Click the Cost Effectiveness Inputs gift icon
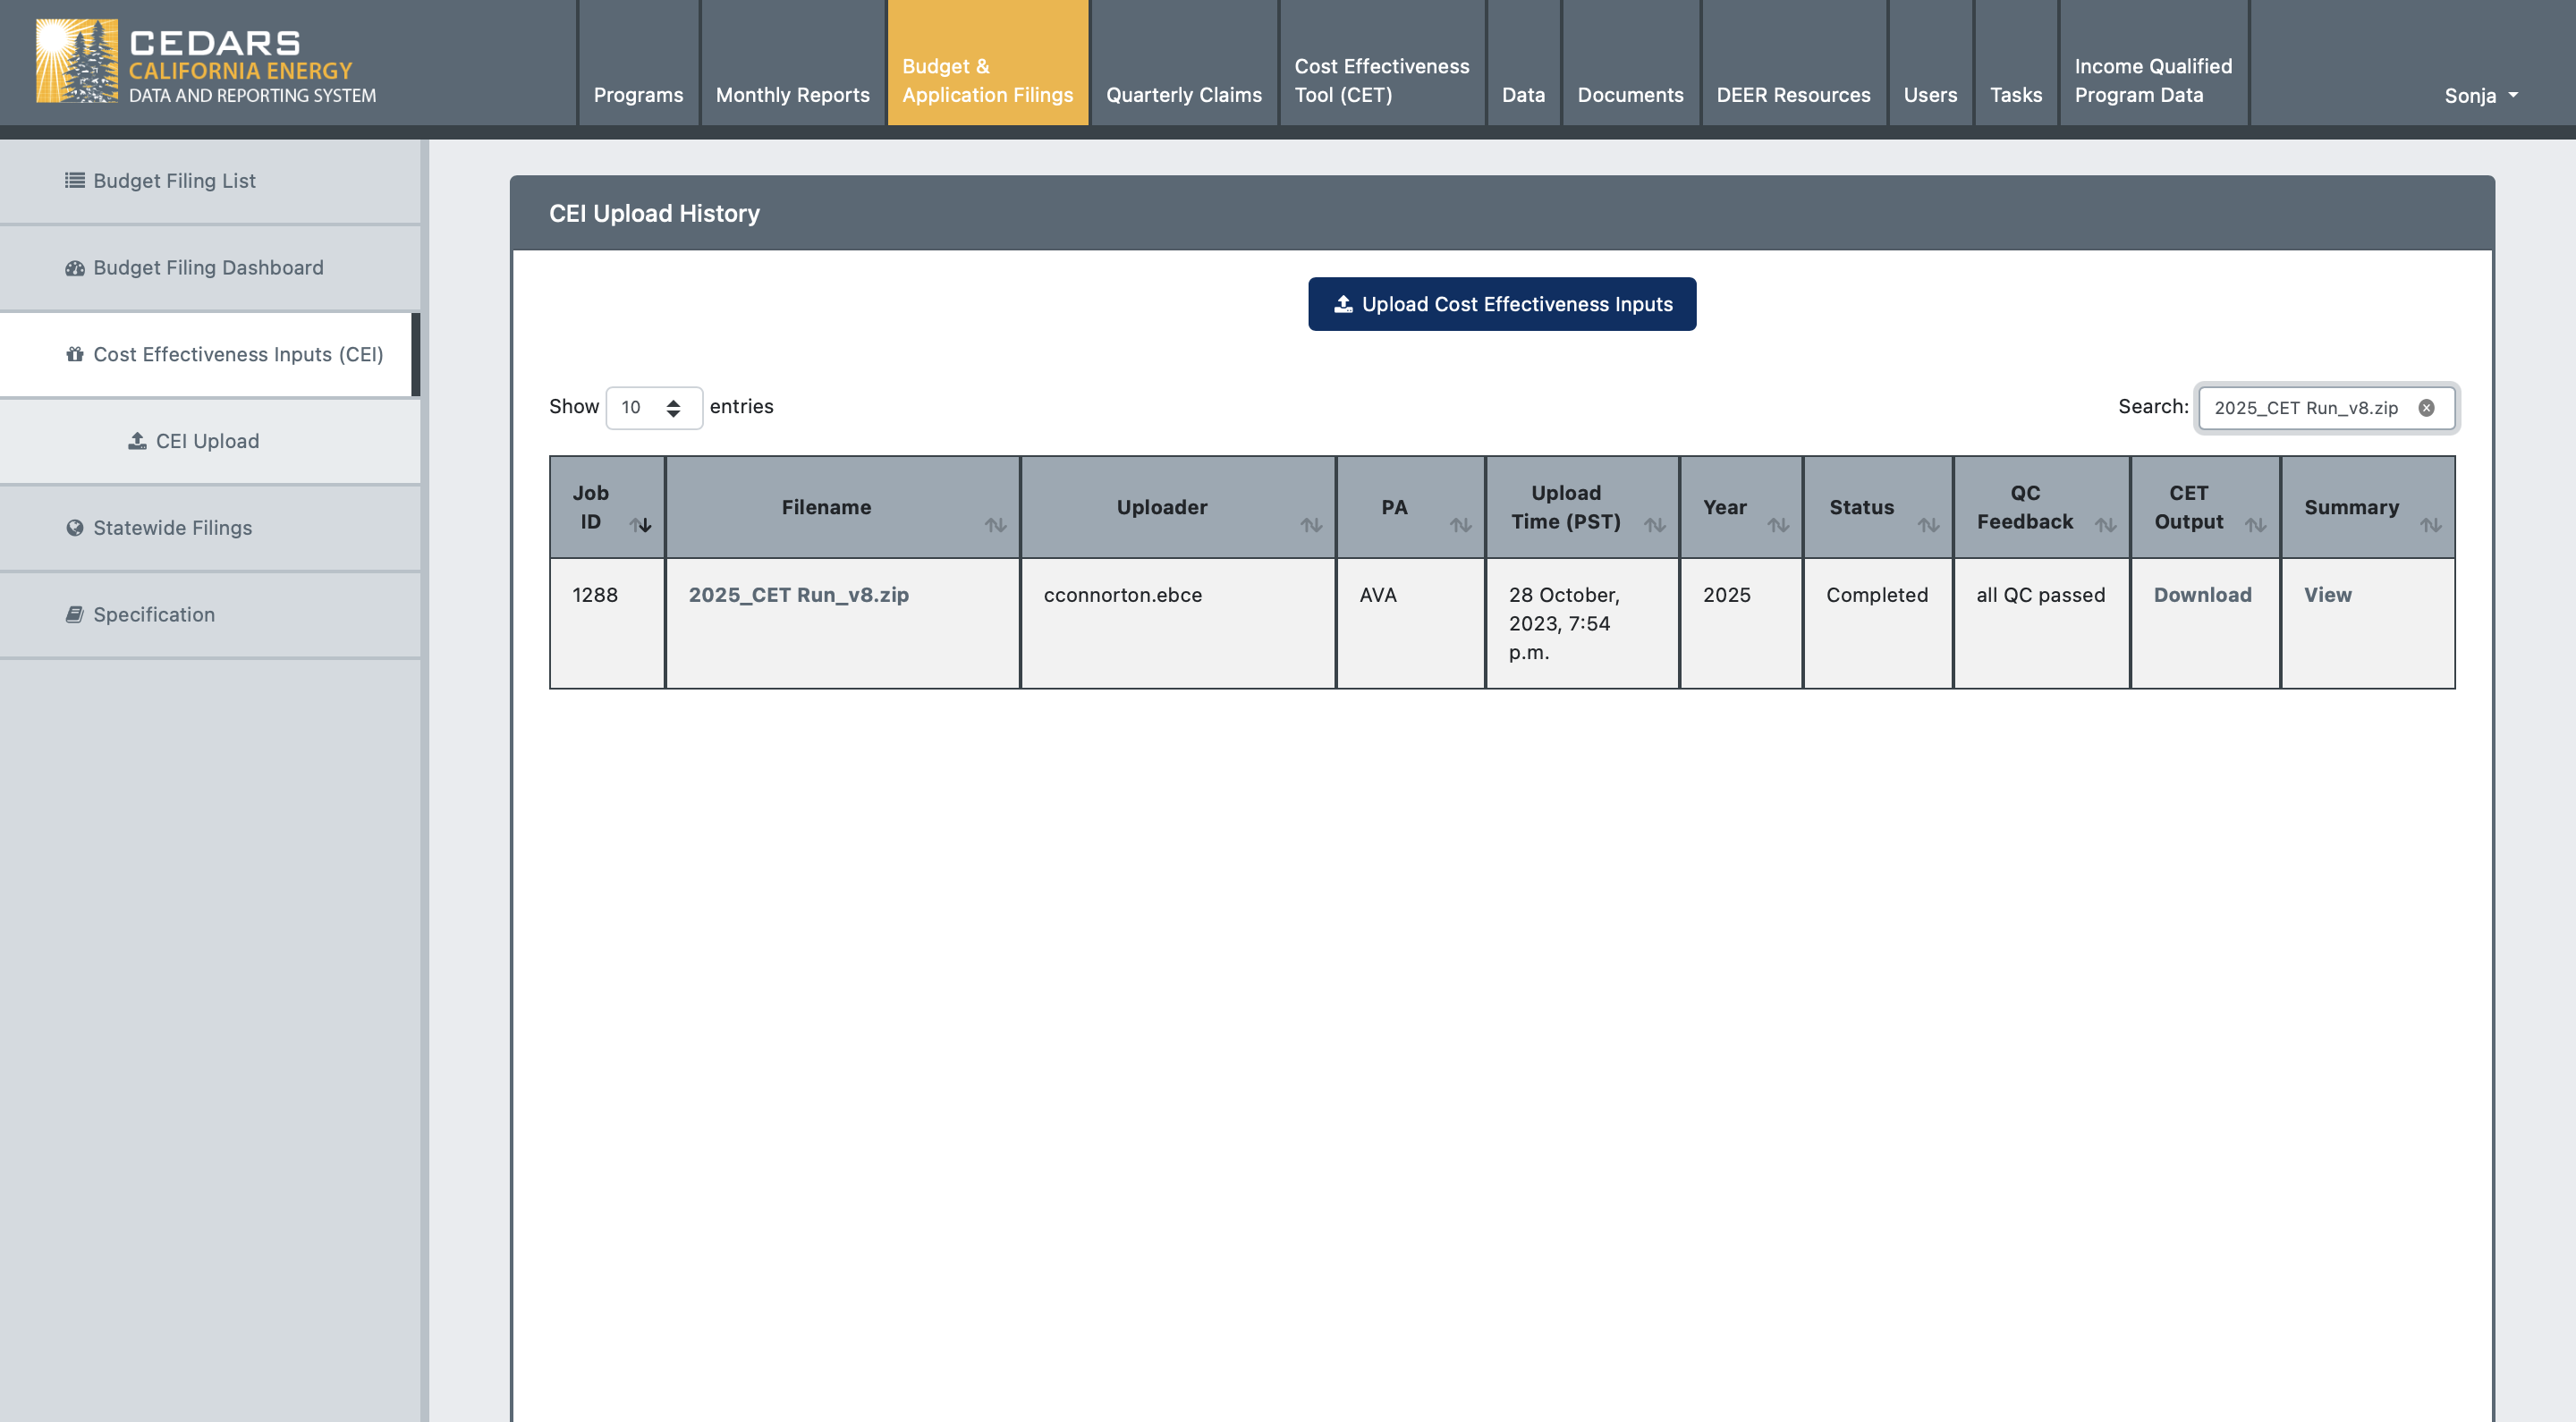2576x1422 pixels. pyautogui.click(x=74, y=354)
